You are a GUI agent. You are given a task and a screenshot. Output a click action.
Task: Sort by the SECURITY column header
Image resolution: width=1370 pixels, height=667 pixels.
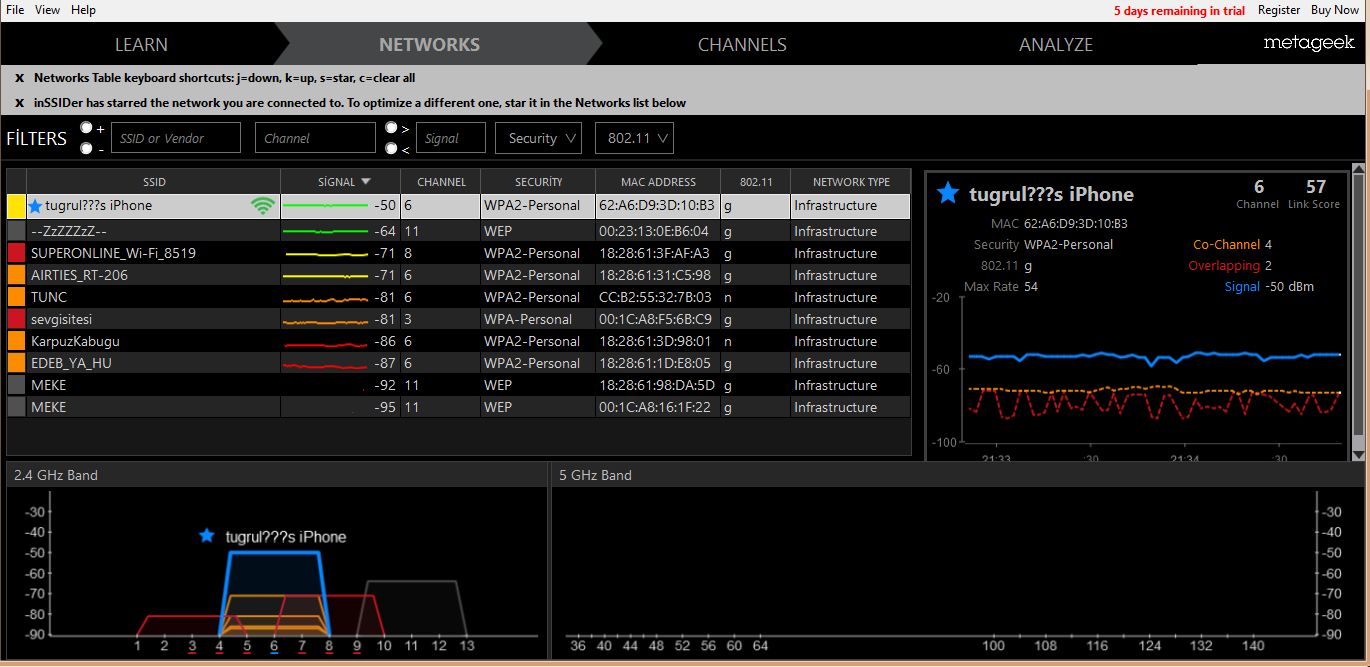click(538, 182)
